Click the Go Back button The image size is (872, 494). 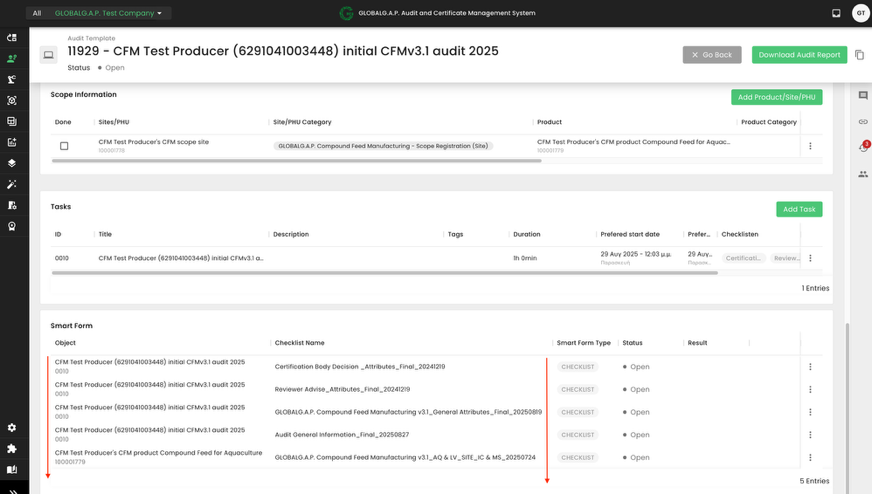point(711,55)
